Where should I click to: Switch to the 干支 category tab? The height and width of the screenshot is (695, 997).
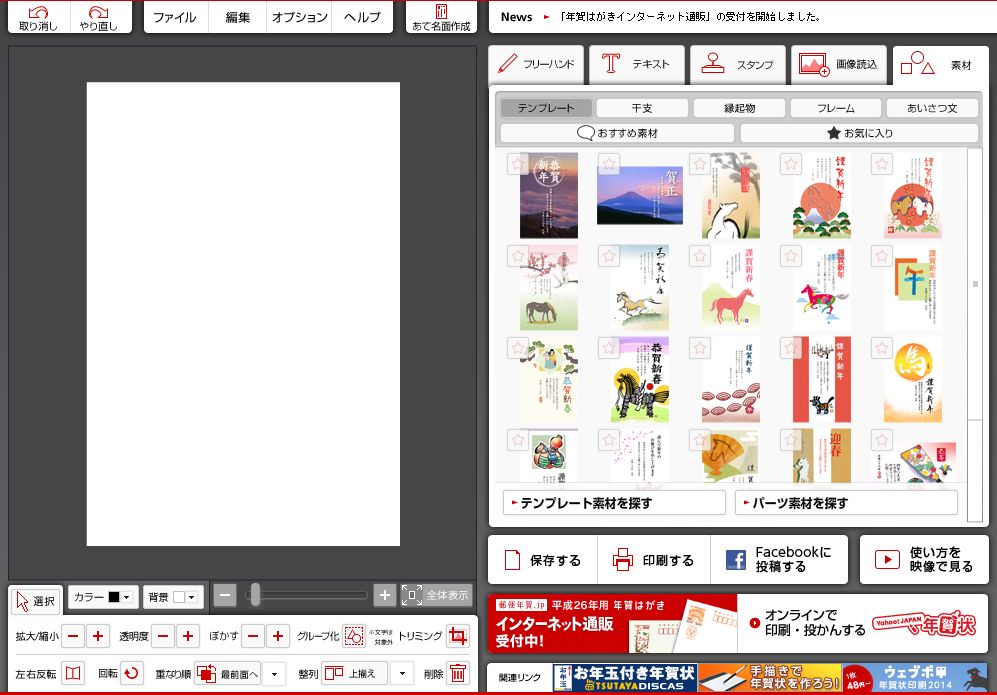pos(642,108)
